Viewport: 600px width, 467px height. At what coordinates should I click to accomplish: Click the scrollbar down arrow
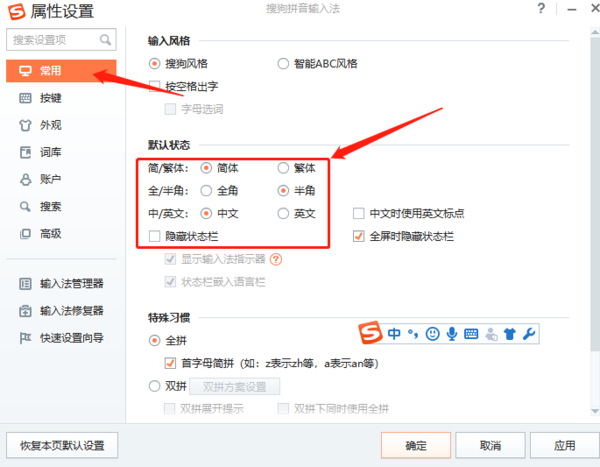[x=595, y=411]
